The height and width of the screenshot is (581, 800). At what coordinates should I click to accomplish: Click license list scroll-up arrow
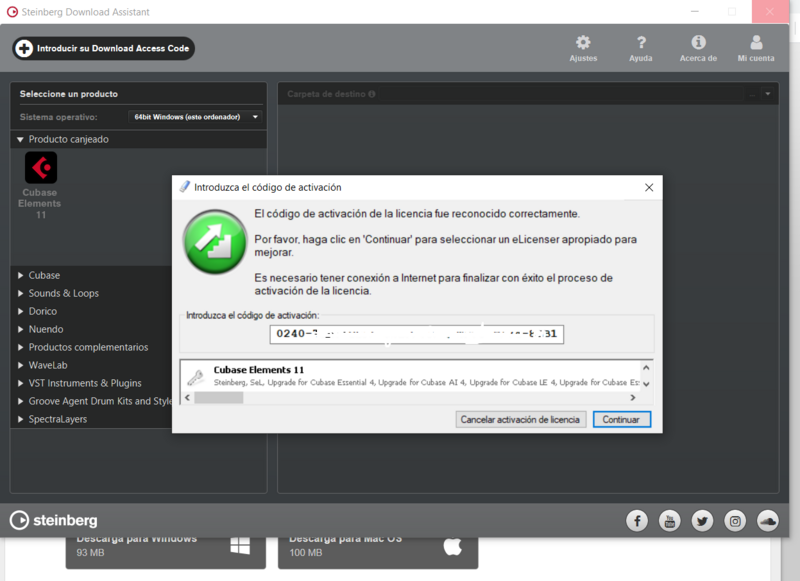[x=646, y=368]
